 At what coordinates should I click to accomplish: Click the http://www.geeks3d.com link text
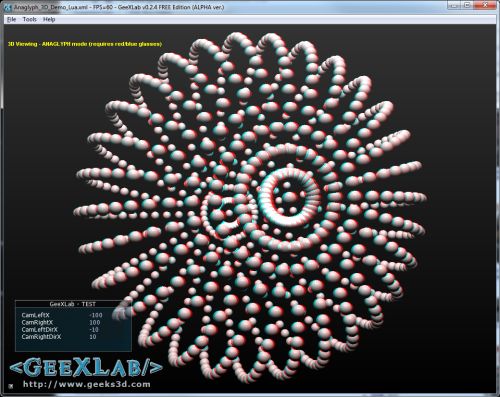click(x=87, y=384)
